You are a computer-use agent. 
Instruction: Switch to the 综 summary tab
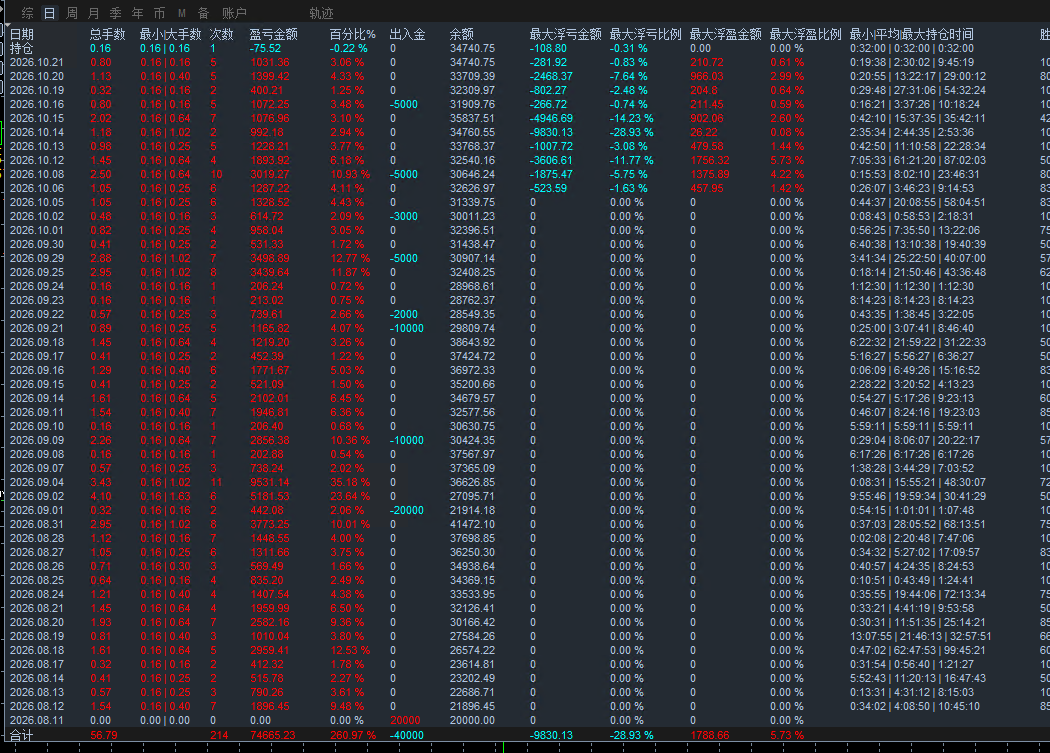pos(27,13)
